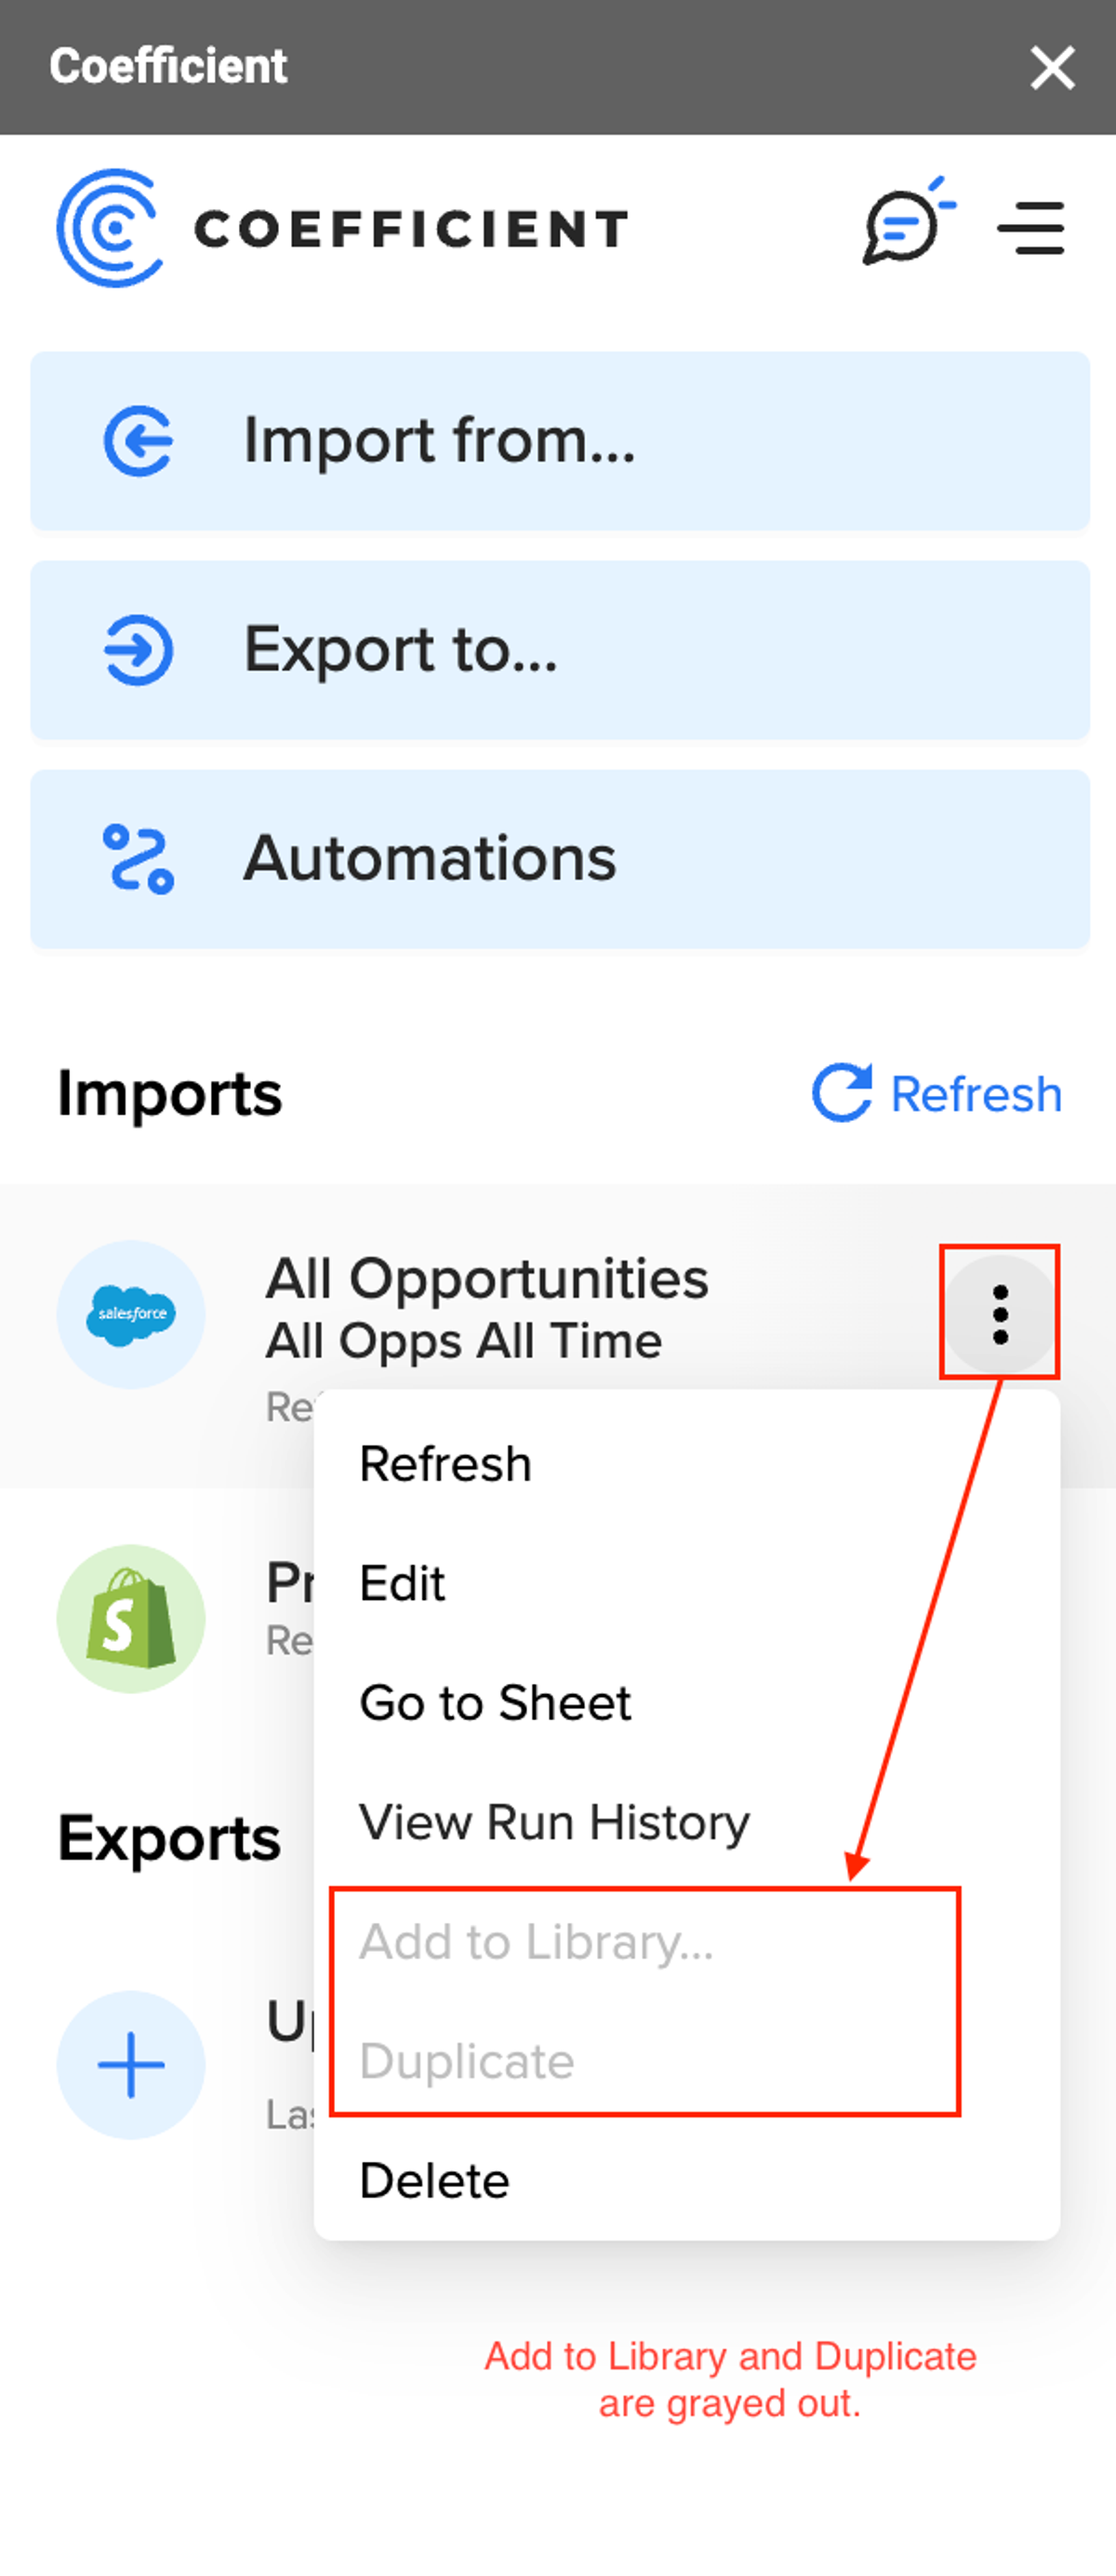Select View Run History option
This screenshot has height=2576, width=1116.
point(687,1822)
